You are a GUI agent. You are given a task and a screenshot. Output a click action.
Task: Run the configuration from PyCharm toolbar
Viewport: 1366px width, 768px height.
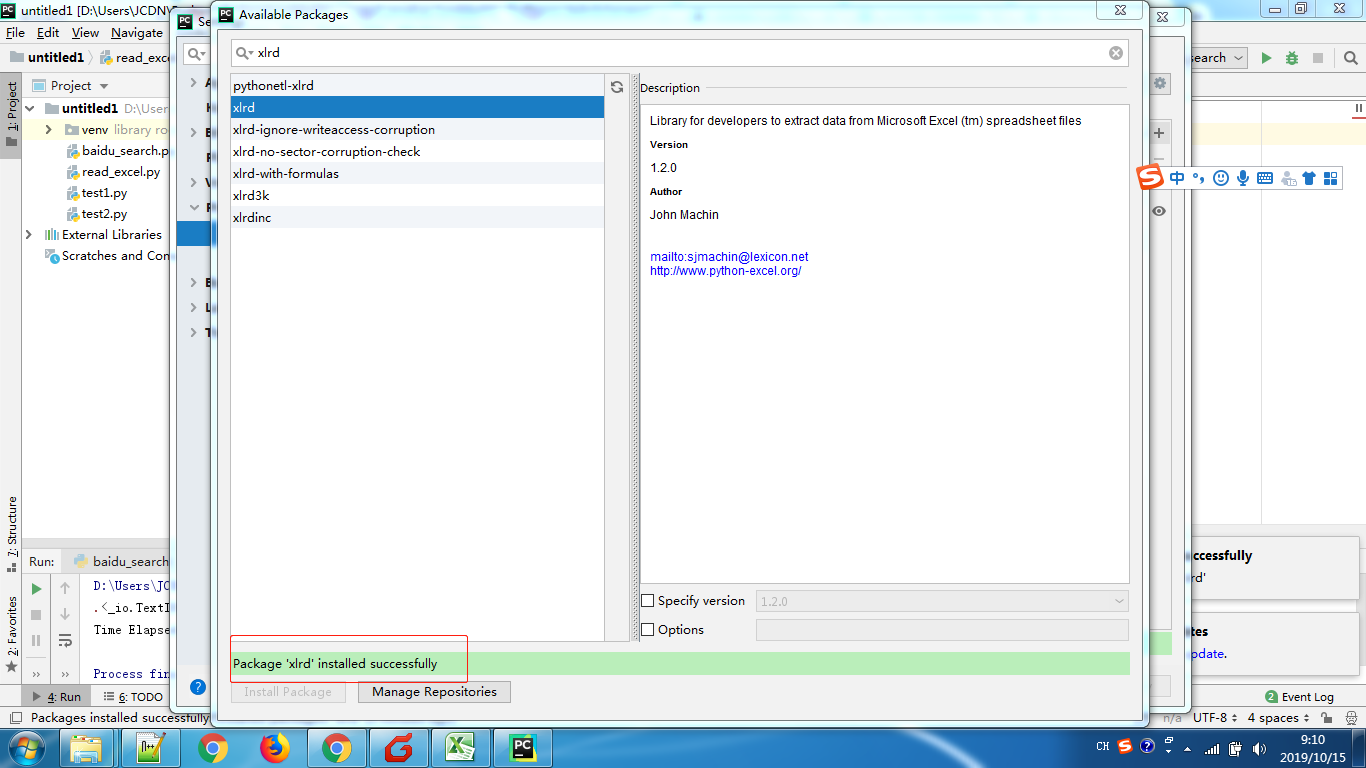pos(1266,58)
